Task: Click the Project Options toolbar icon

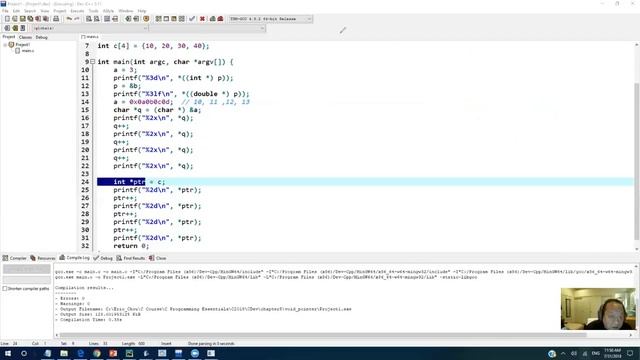Action: [x=146, y=19]
